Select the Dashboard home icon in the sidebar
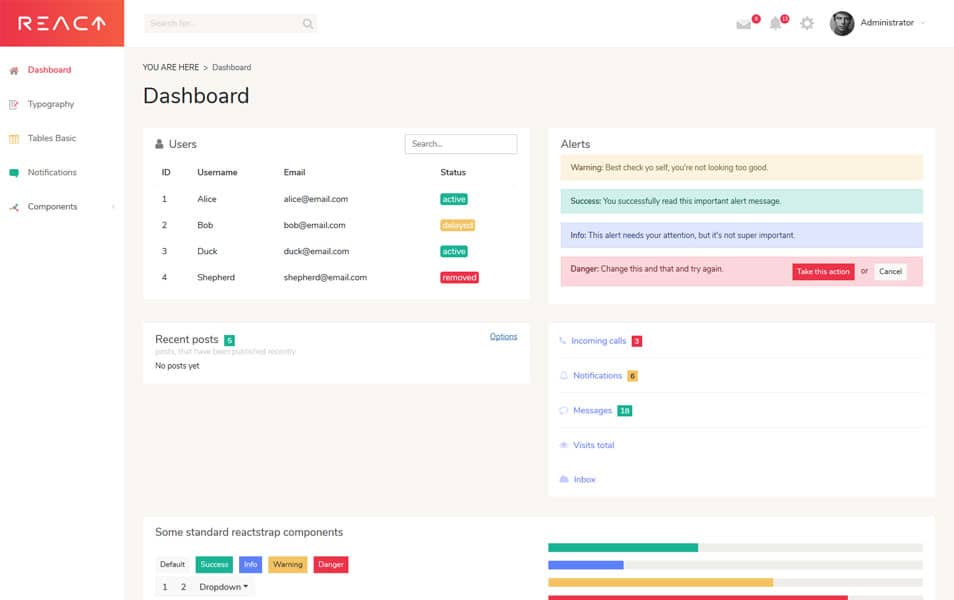The width and height of the screenshot is (954, 600). point(14,69)
